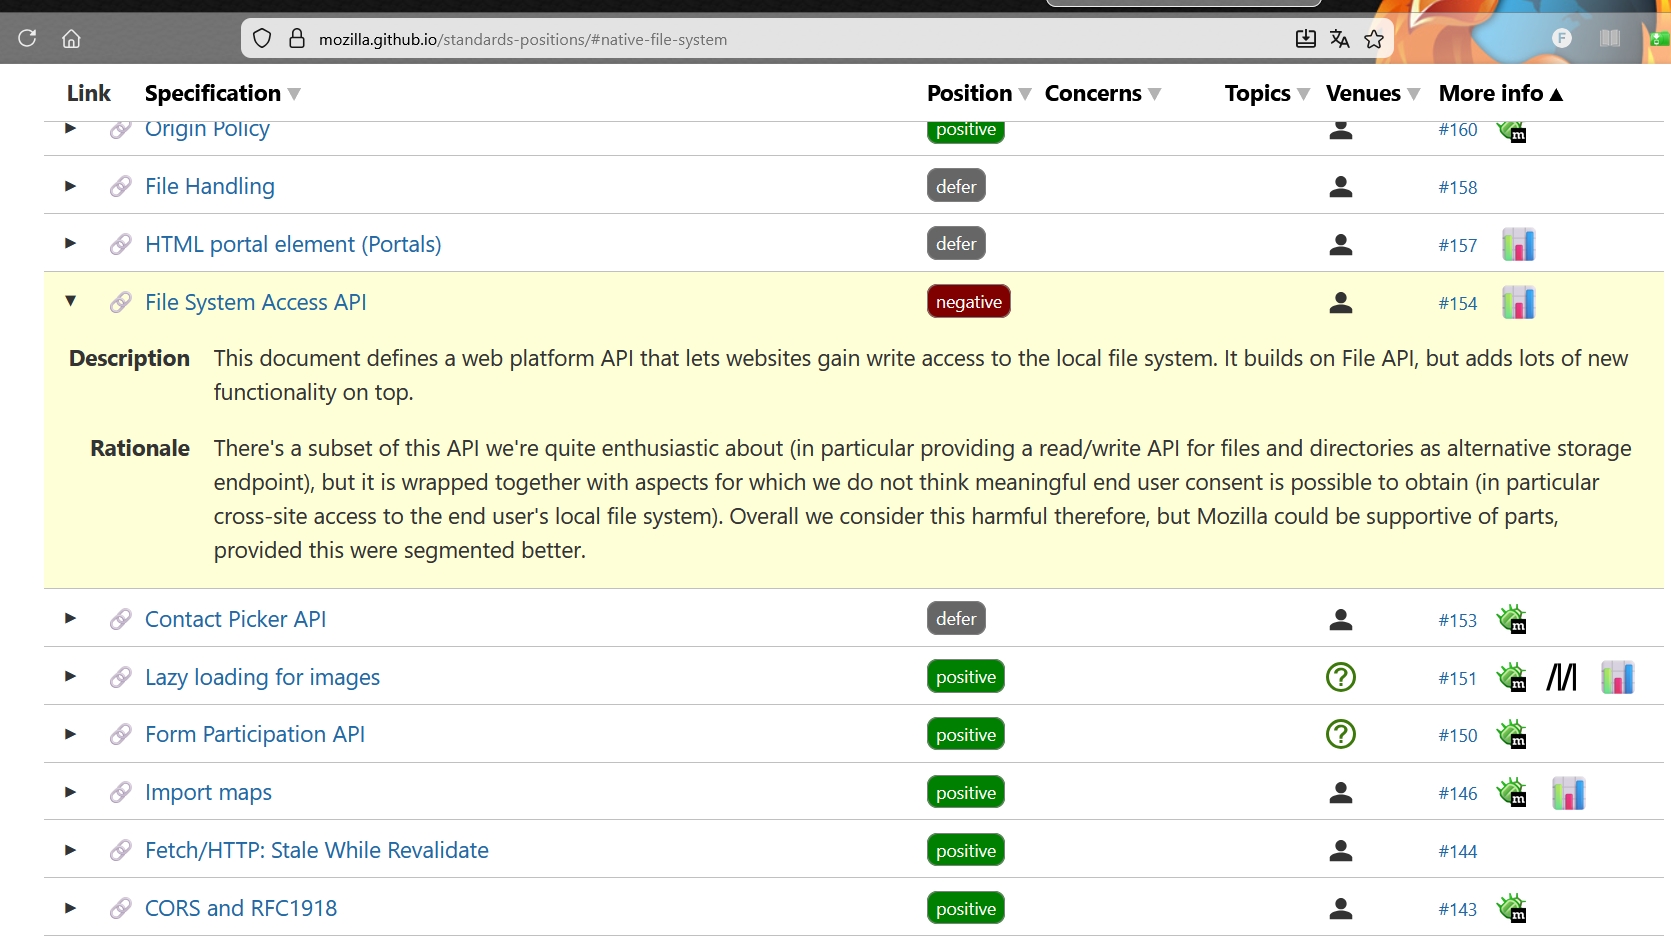
Task: Go to browser home page icon
Action: pos(71,38)
